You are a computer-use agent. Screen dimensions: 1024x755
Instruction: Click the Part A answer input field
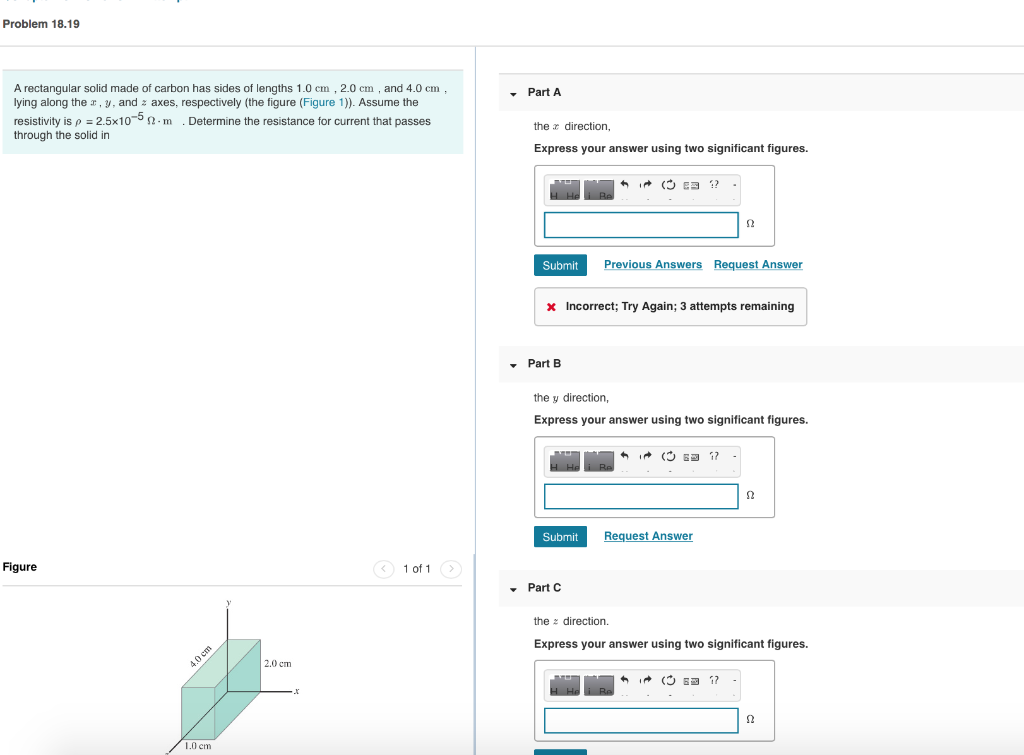click(641, 225)
